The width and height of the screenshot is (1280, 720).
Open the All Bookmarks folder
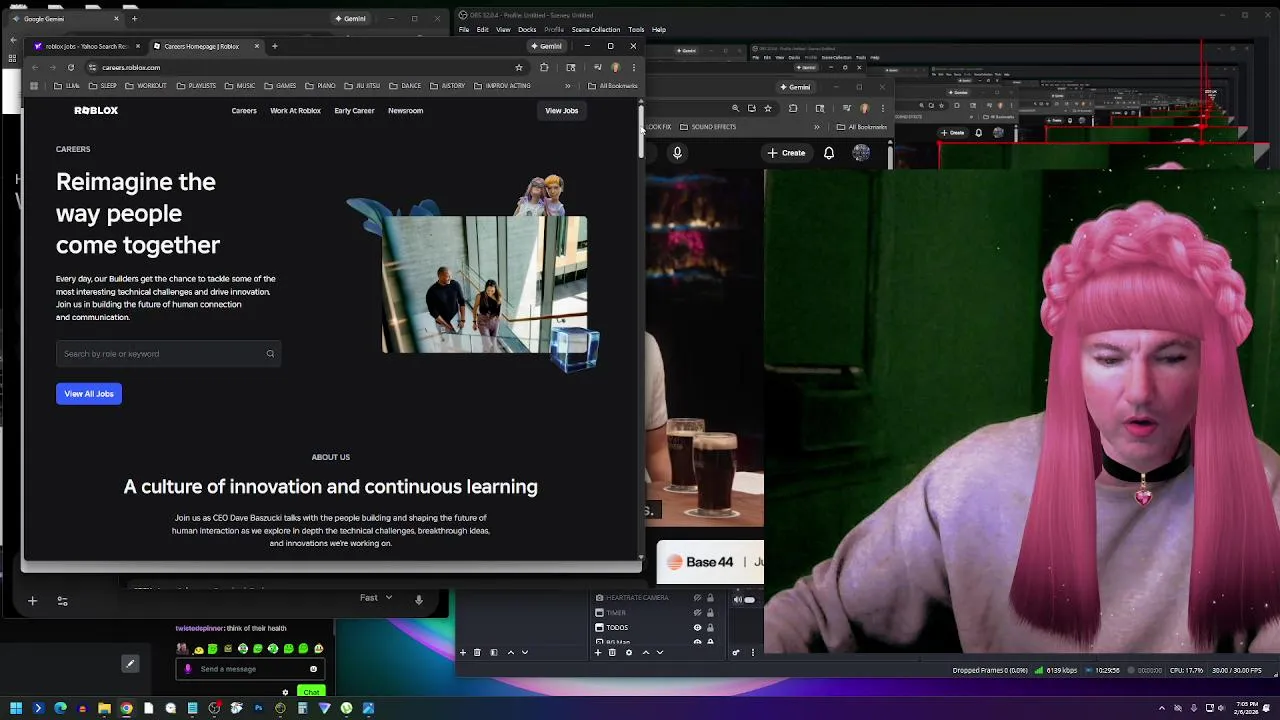[x=613, y=86]
